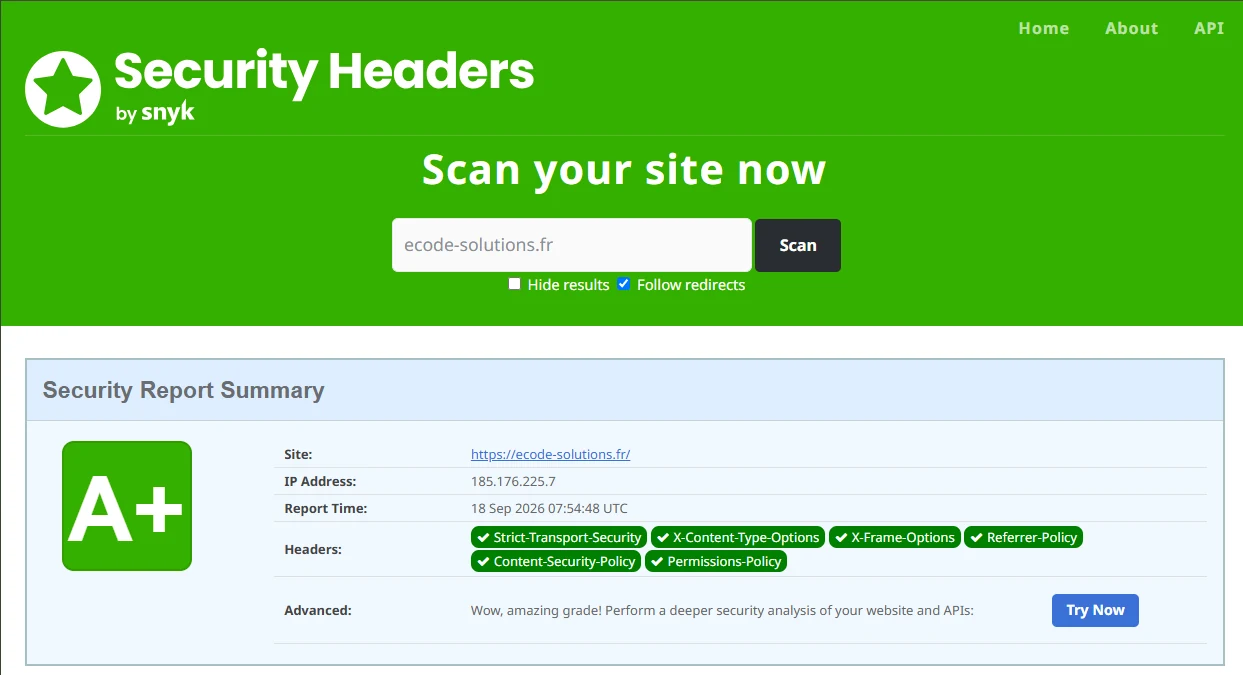Click the 'Report Time:' row label

point(326,508)
